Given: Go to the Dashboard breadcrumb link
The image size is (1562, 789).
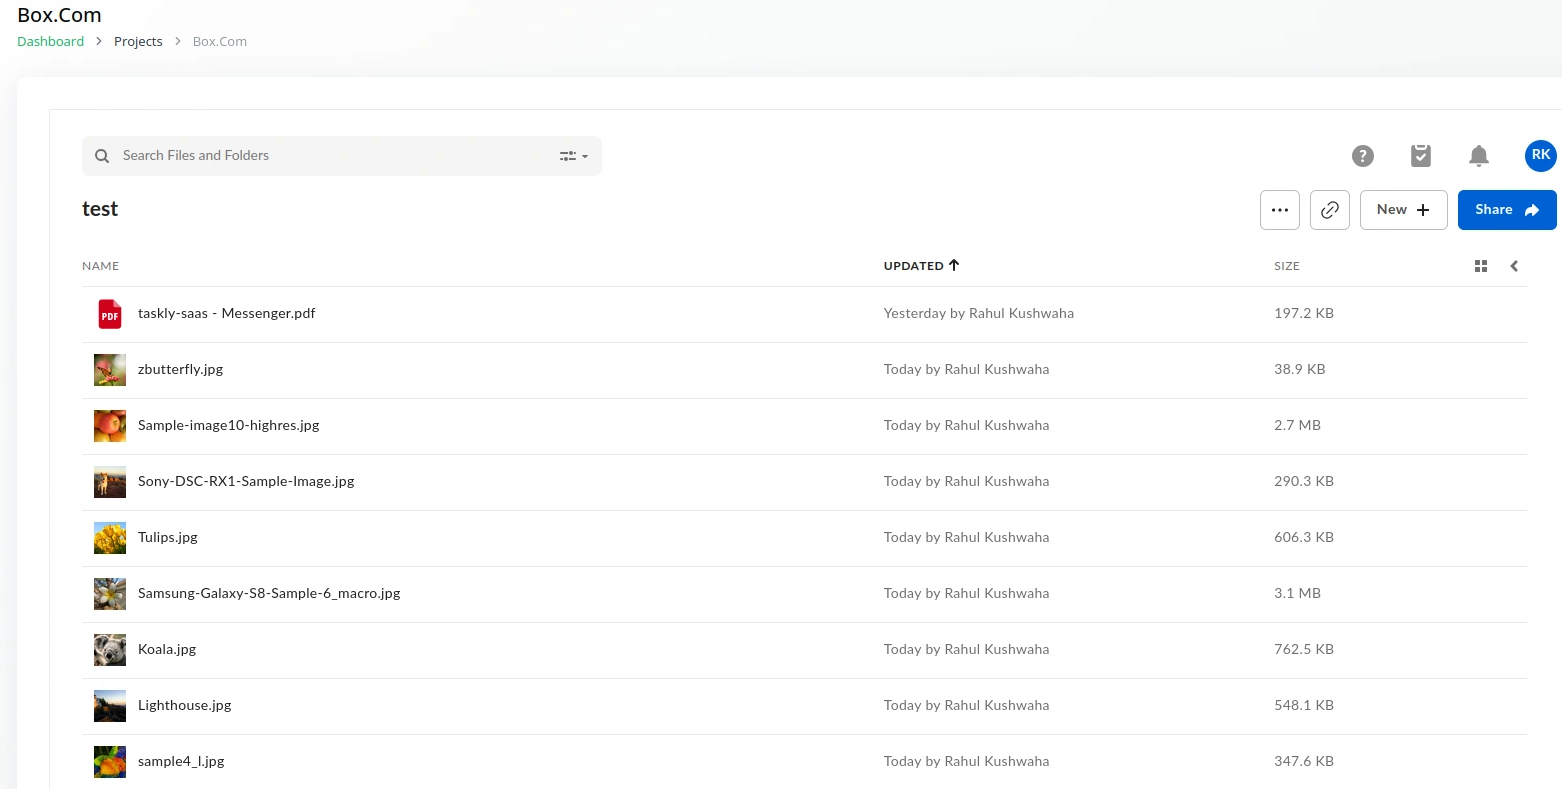Looking at the screenshot, I should click(51, 41).
